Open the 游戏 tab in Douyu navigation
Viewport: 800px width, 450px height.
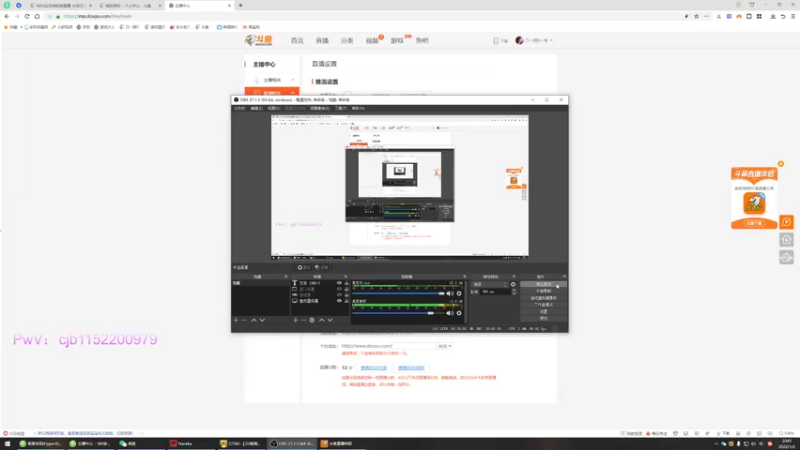[x=397, y=41]
